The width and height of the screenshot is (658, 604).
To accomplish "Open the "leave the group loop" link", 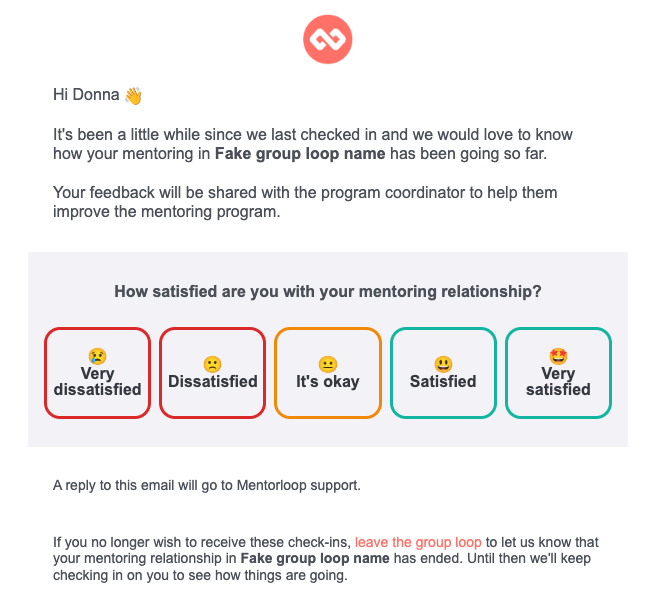I will pyautogui.click(x=418, y=543).
